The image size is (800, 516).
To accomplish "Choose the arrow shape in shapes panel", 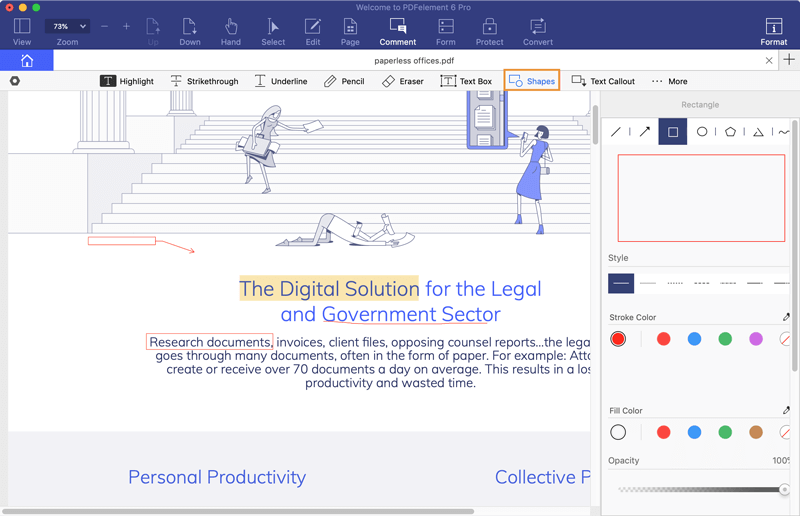I will pyautogui.click(x=645, y=132).
